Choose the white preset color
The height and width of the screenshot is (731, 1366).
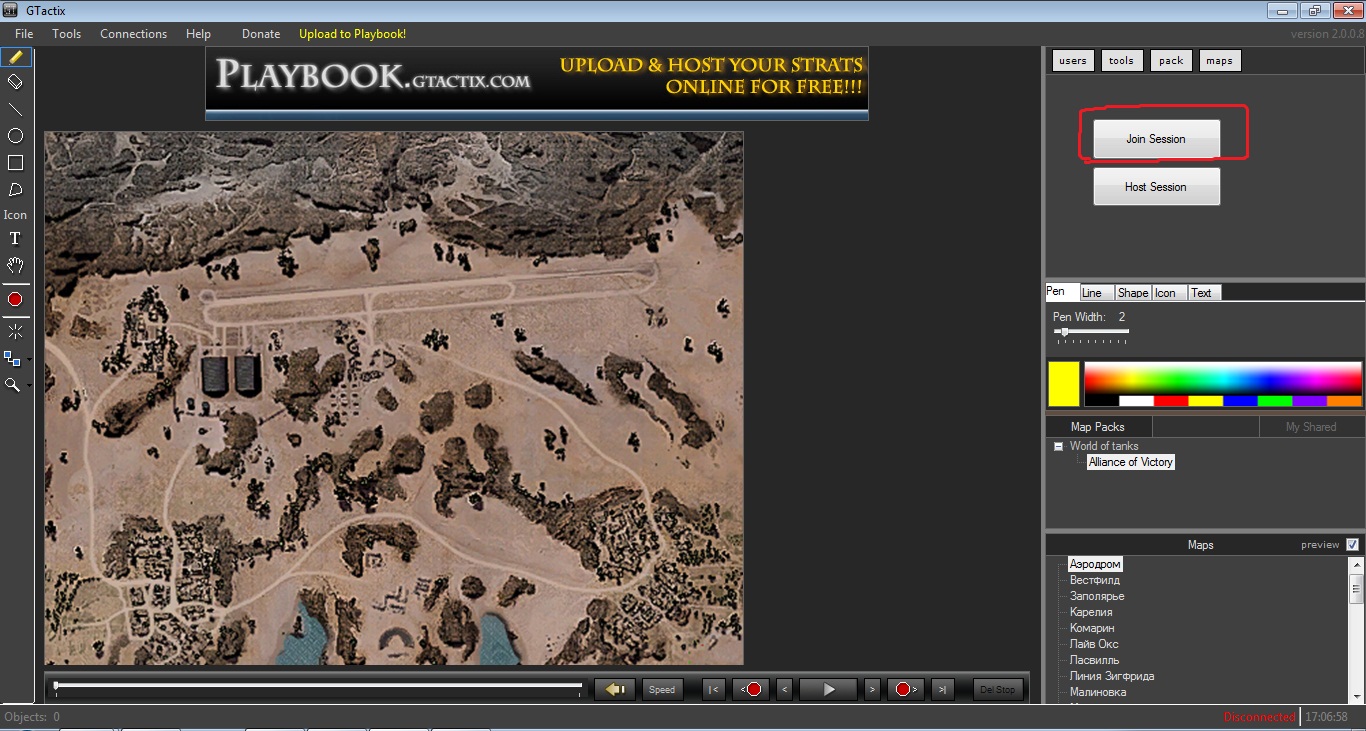(x=1137, y=401)
